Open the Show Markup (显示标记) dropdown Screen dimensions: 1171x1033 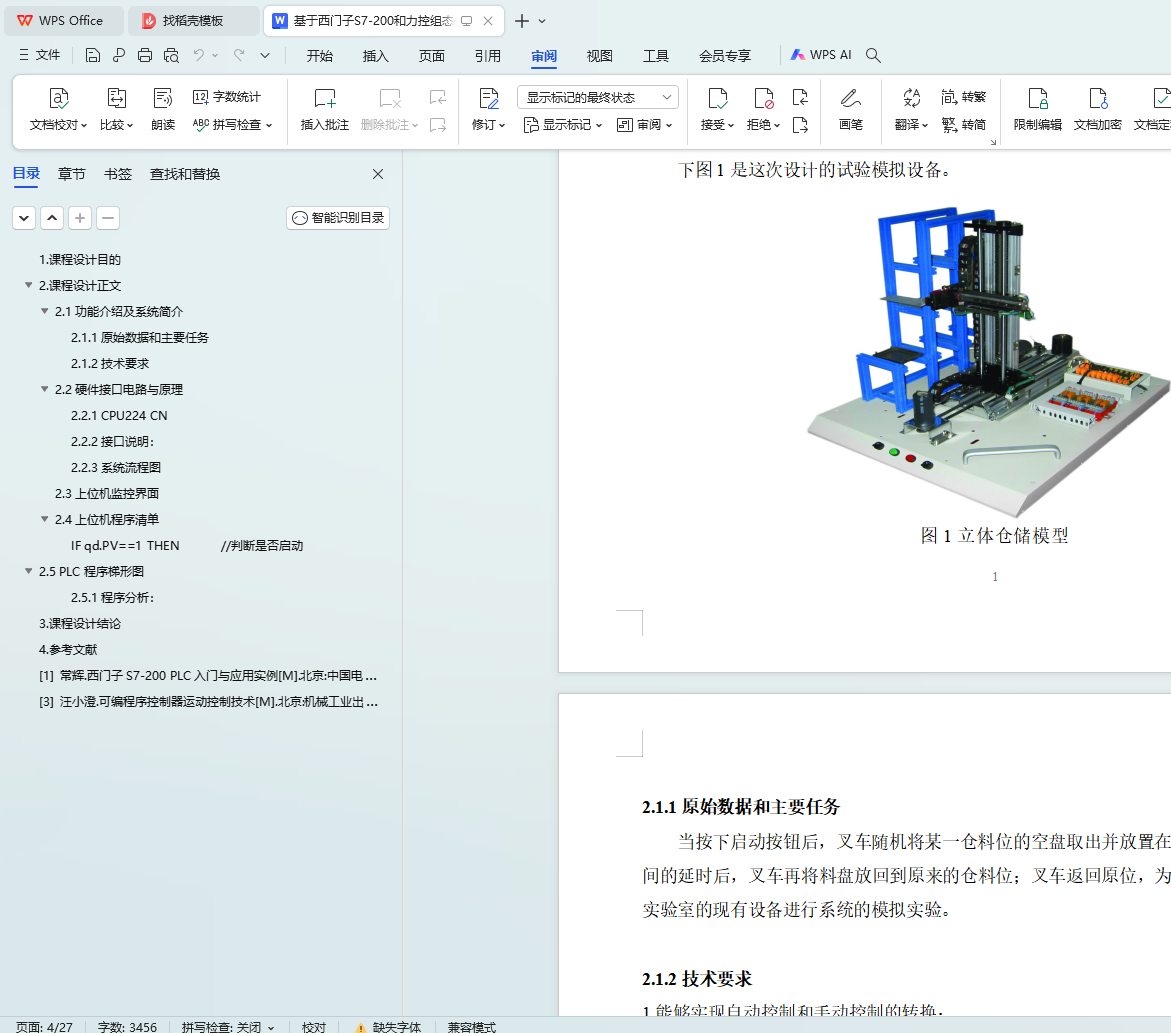click(563, 125)
